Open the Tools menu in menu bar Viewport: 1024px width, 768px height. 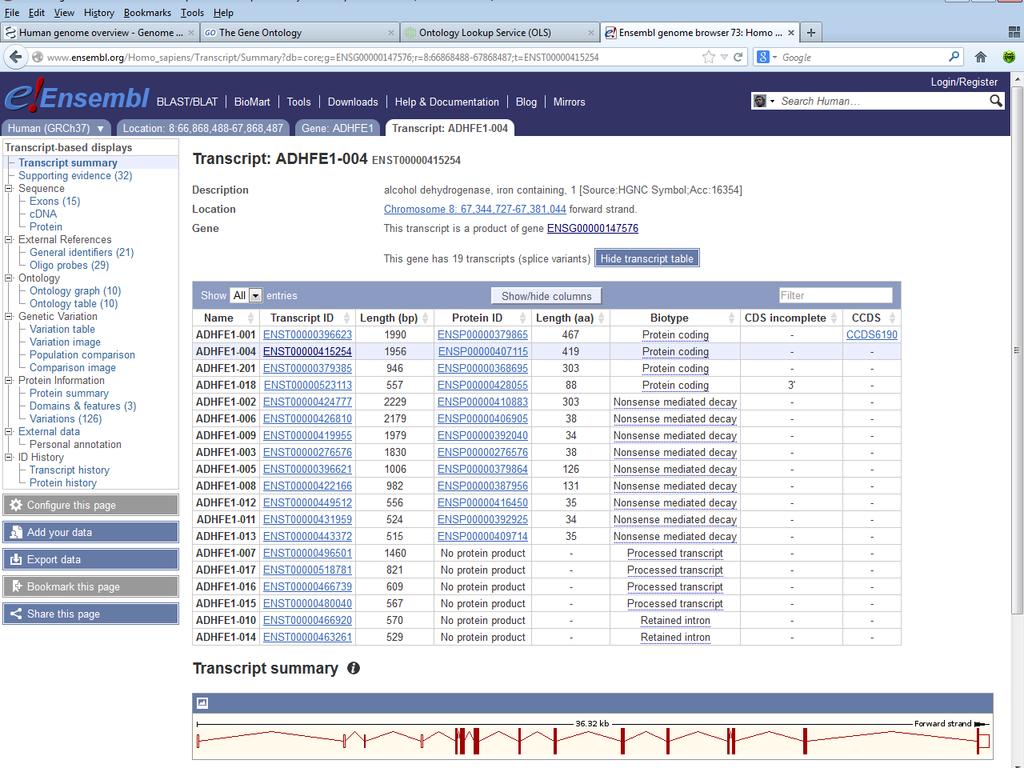click(x=192, y=12)
